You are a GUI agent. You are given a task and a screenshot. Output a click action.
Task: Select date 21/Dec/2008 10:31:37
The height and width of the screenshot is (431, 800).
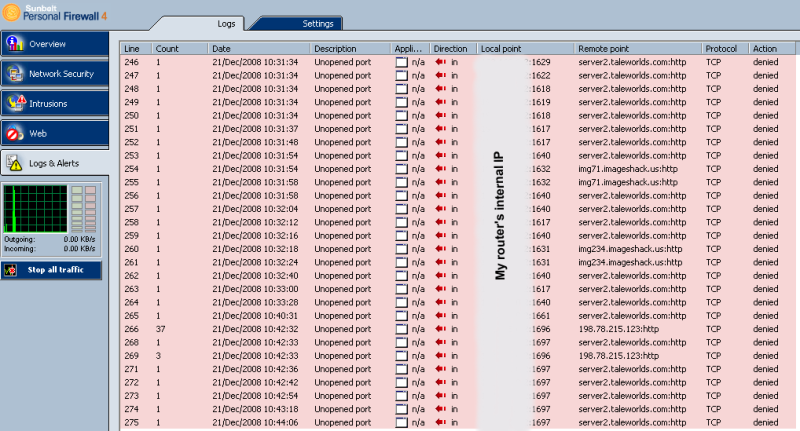[x=255, y=129]
